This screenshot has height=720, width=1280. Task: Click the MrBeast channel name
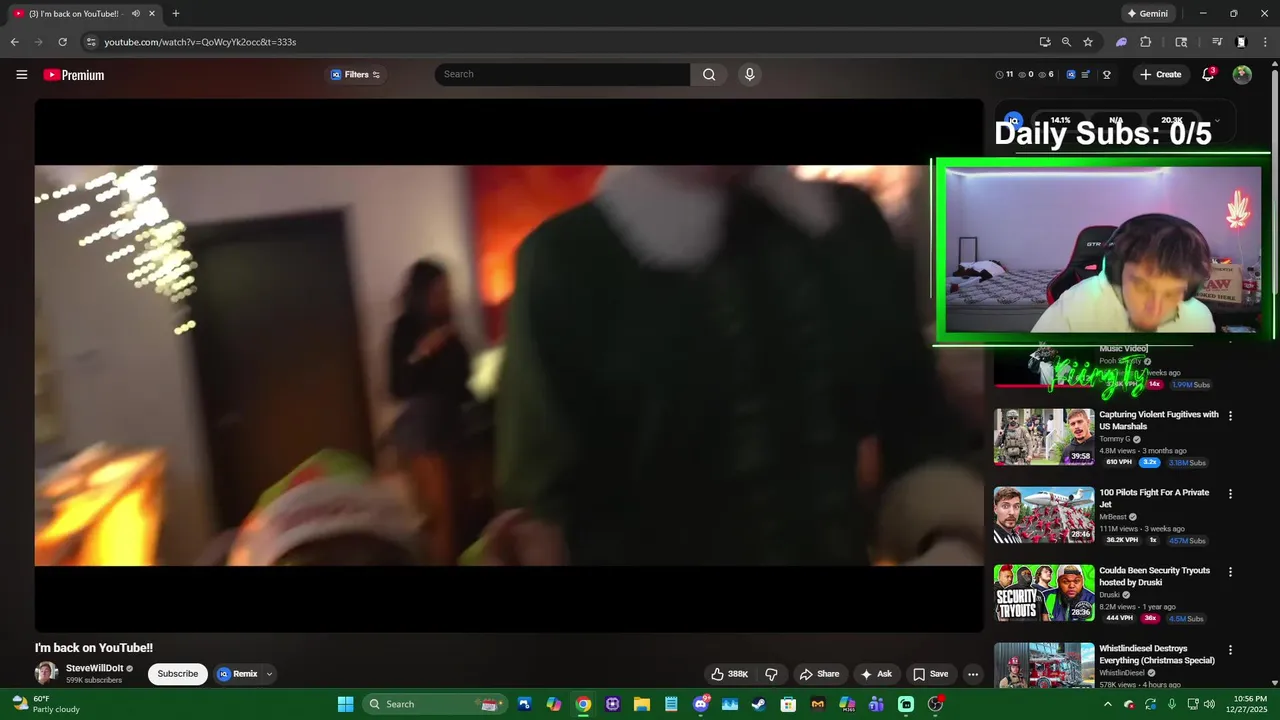[1113, 517]
